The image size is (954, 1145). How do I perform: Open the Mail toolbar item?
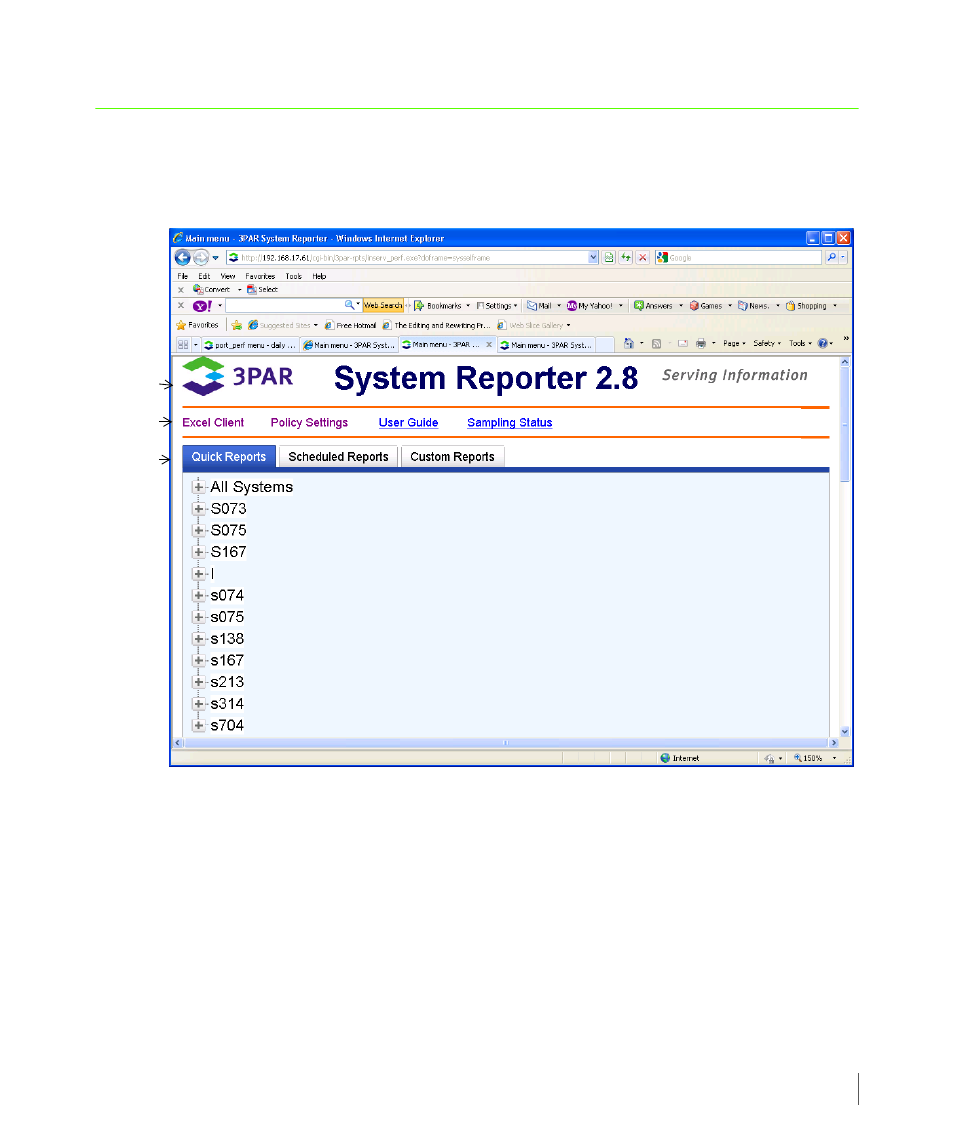(x=543, y=306)
